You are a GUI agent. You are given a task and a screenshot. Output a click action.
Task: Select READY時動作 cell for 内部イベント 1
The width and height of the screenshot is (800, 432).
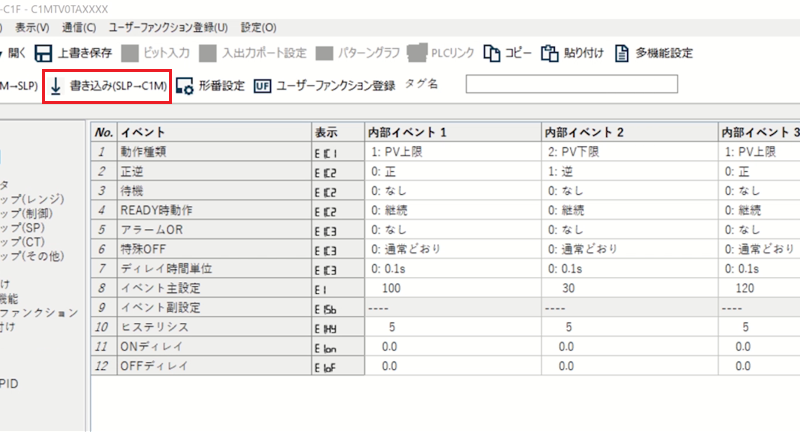452,209
